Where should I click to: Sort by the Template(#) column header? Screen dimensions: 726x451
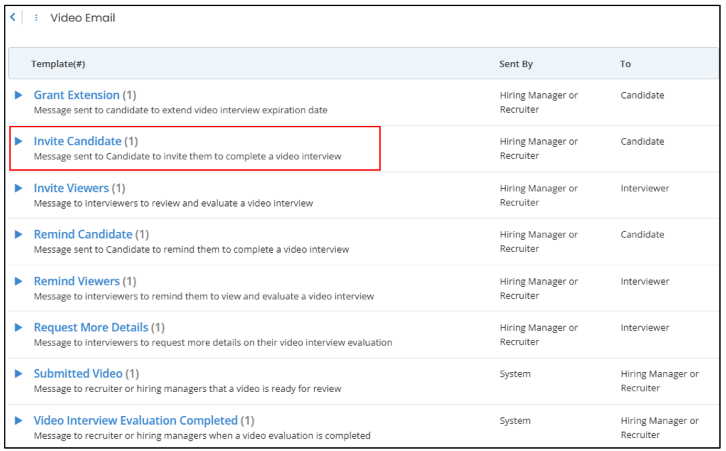[x=58, y=64]
